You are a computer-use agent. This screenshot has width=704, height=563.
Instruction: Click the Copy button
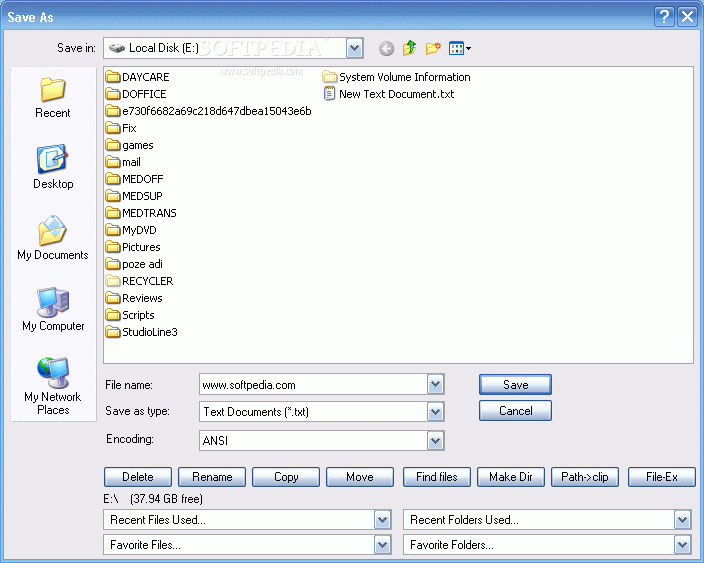pos(286,477)
